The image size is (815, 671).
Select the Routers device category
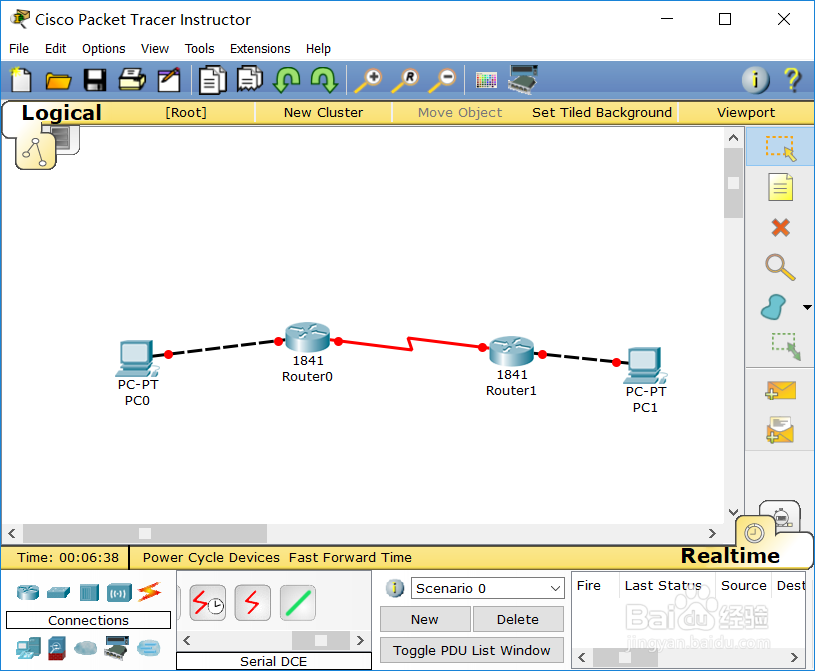[x=28, y=592]
